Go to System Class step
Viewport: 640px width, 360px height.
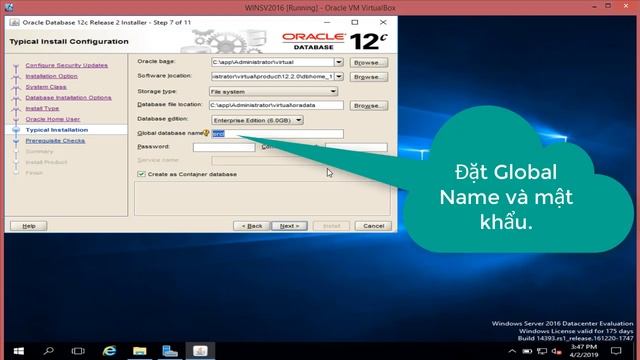[x=46, y=87]
